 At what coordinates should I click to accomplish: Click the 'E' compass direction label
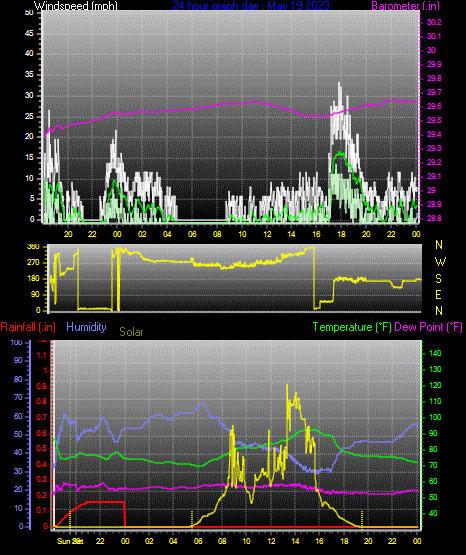point(438,294)
